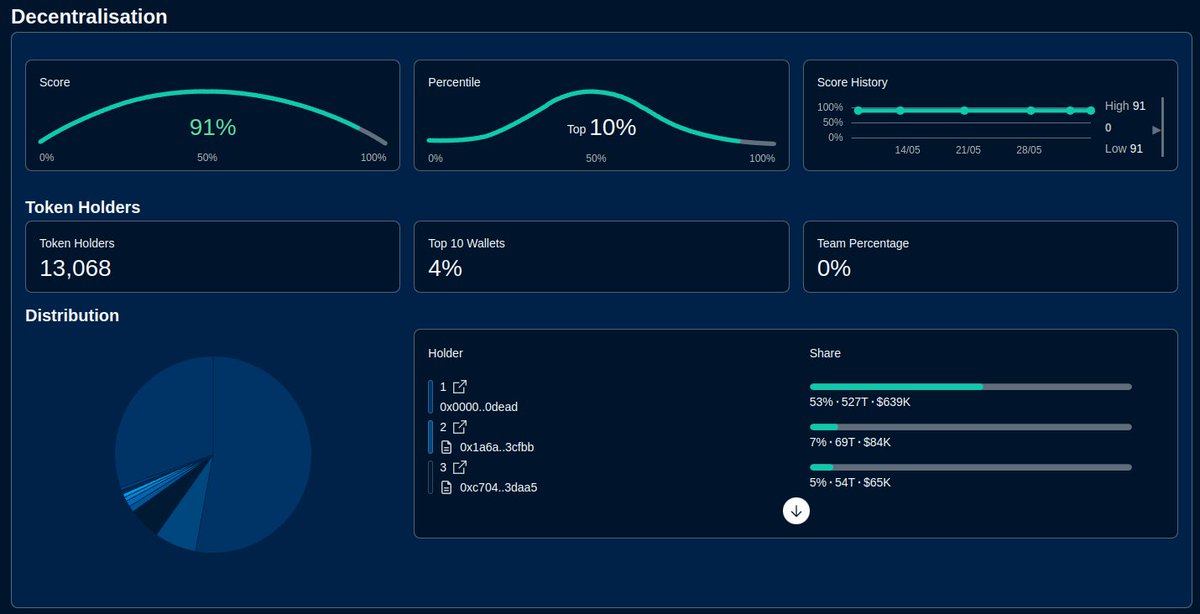
Task: Click the 53% · 527T · $639K text
Action: tap(860, 402)
